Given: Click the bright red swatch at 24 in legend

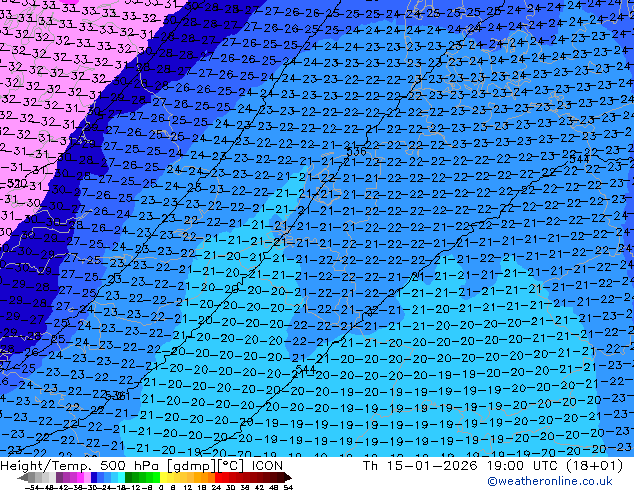Looking at the screenshot, I should click(x=219, y=477).
